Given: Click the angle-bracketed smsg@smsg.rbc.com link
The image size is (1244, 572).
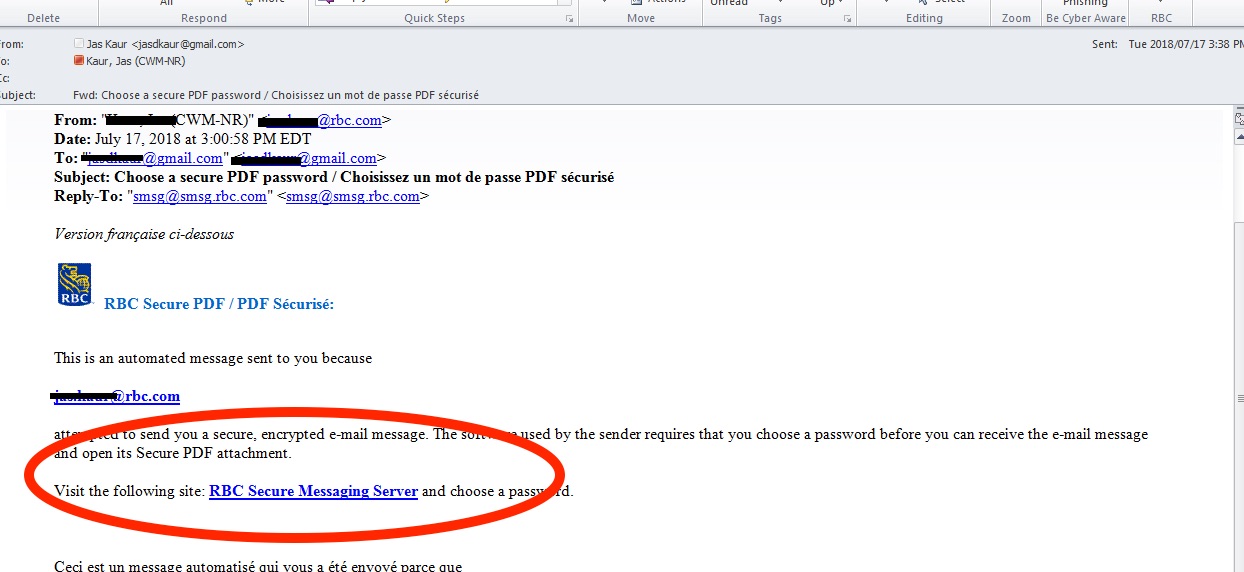Looking at the screenshot, I should click(x=352, y=196).
